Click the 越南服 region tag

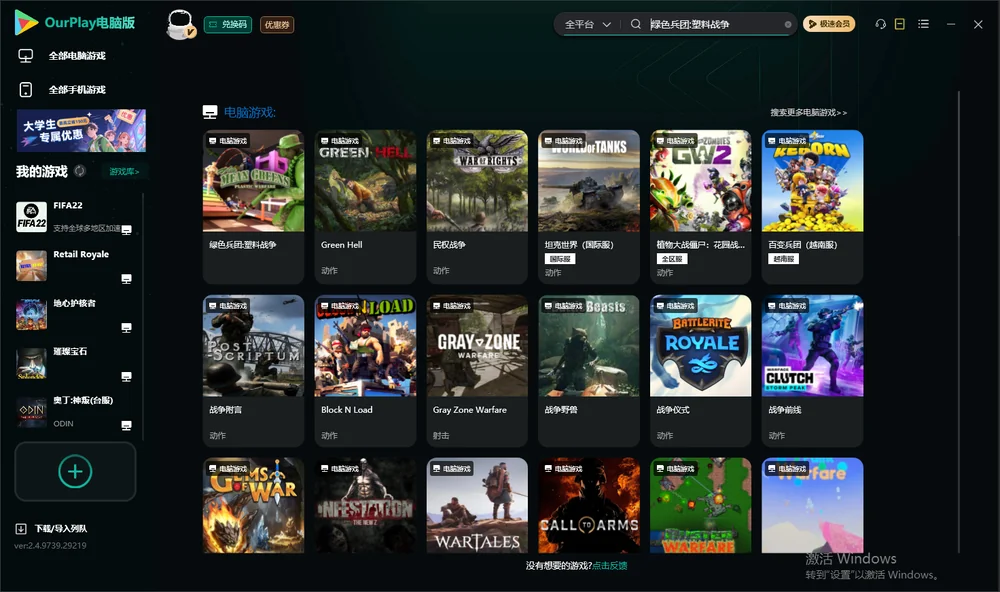pos(783,259)
